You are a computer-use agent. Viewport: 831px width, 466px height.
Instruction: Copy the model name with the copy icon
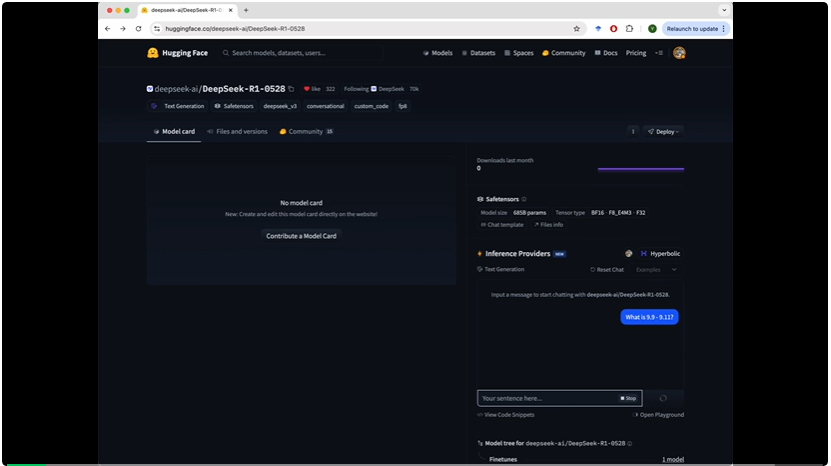pyautogui.click(x=291, y=89)
